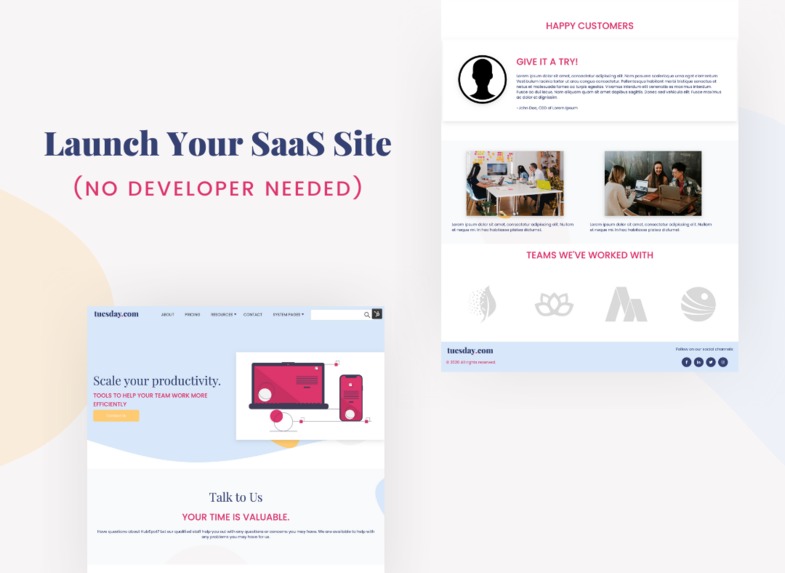Image resolution: width=785 pixels, height=573 pixels.
Task: Click the Twitter bird icon in footer
Action: (x=711, y=362)
